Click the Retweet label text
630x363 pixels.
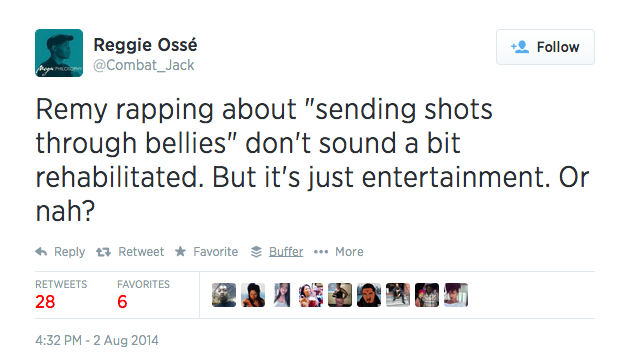(x=141, y=252)
